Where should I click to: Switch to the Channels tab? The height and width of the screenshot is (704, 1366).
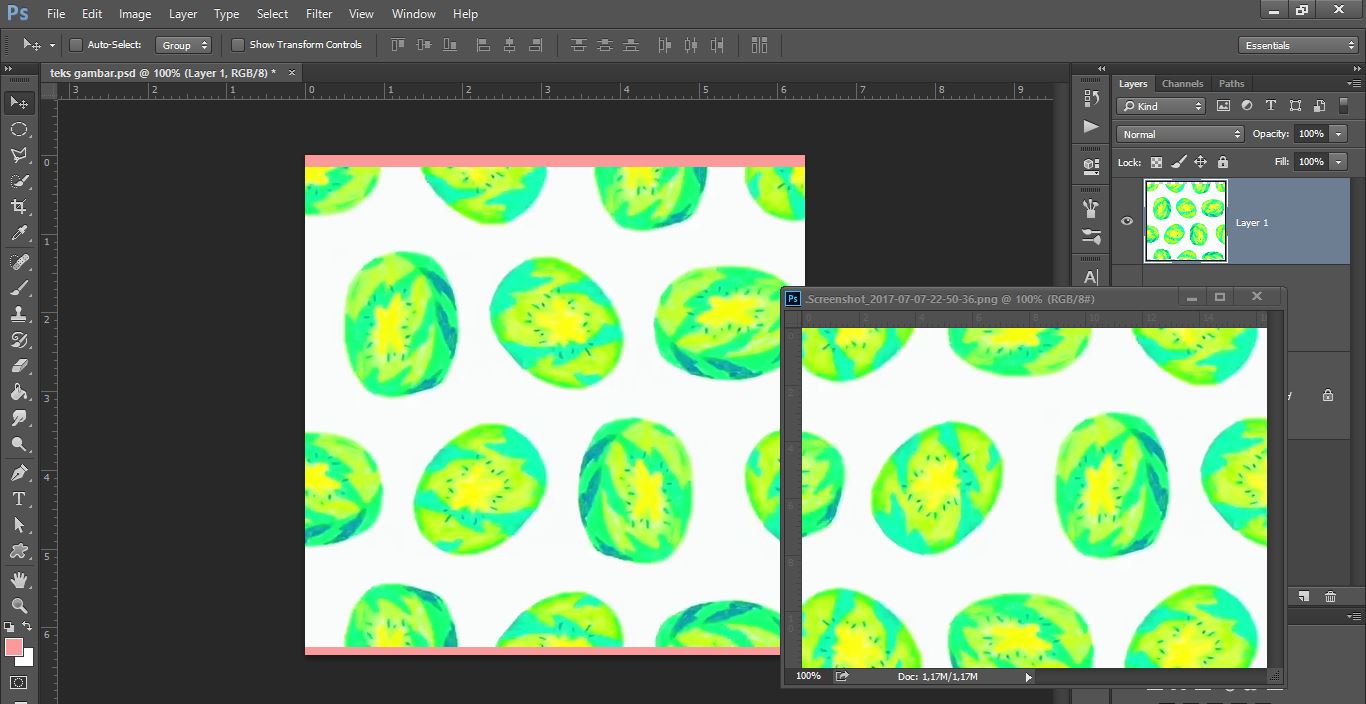(x=1182, y=83)
